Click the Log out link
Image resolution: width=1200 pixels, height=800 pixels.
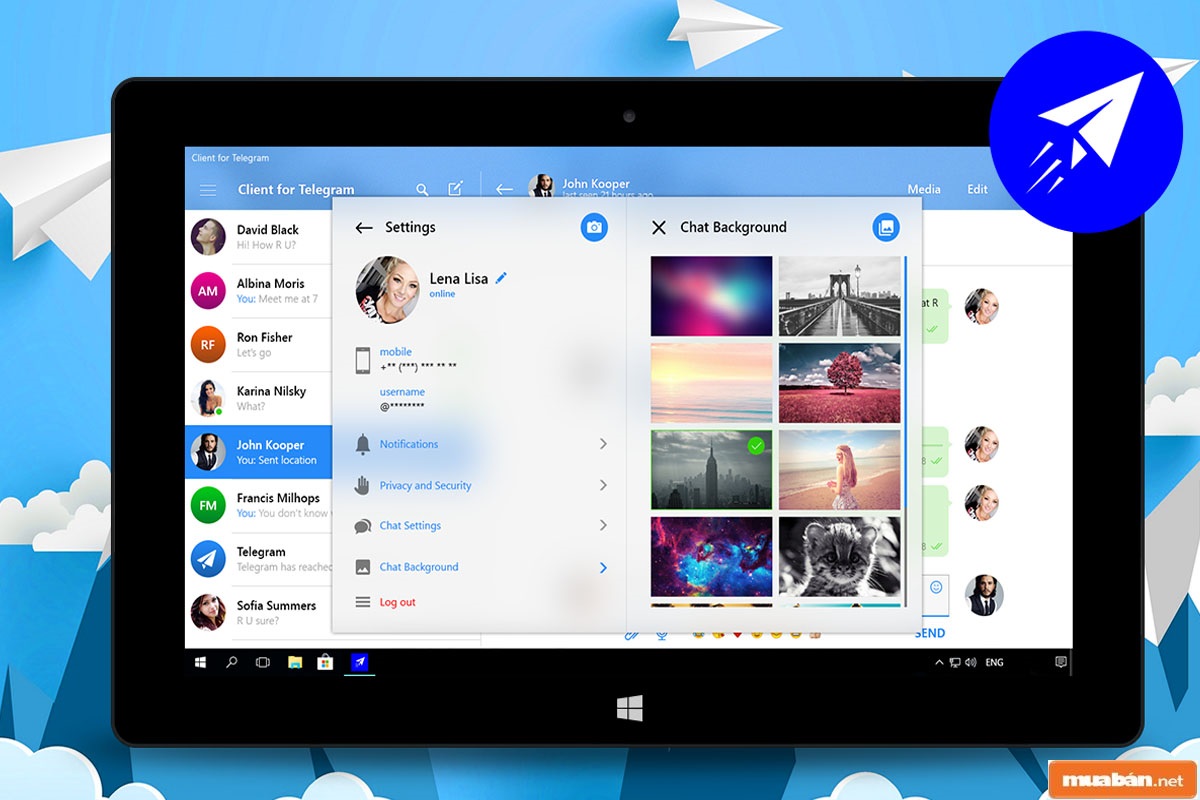(397, 602)
